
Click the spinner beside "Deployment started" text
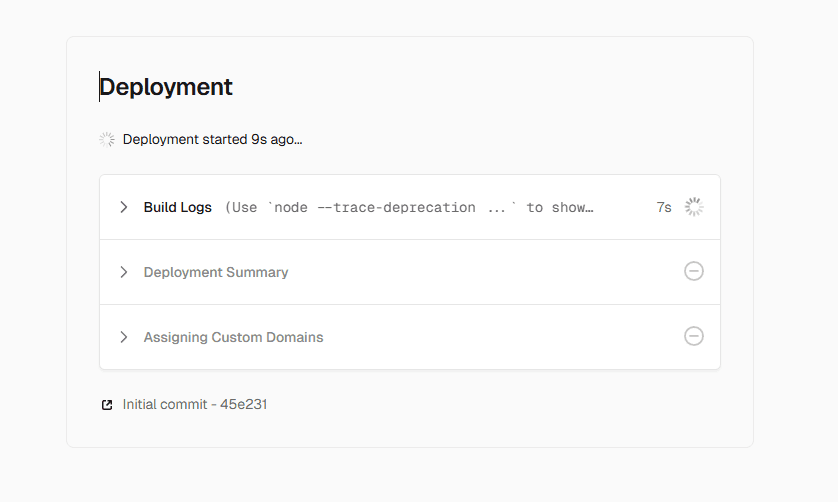point(107,139)
